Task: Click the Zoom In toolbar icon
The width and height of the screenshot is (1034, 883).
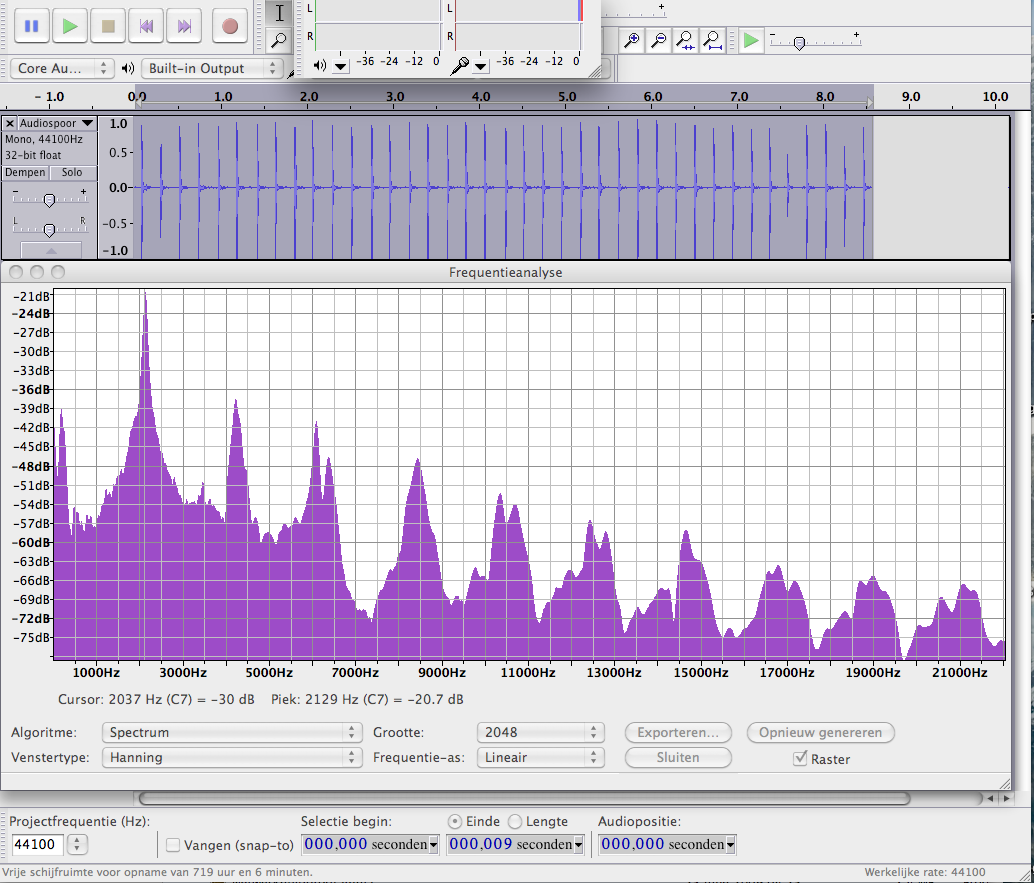Action: point(632,41)
